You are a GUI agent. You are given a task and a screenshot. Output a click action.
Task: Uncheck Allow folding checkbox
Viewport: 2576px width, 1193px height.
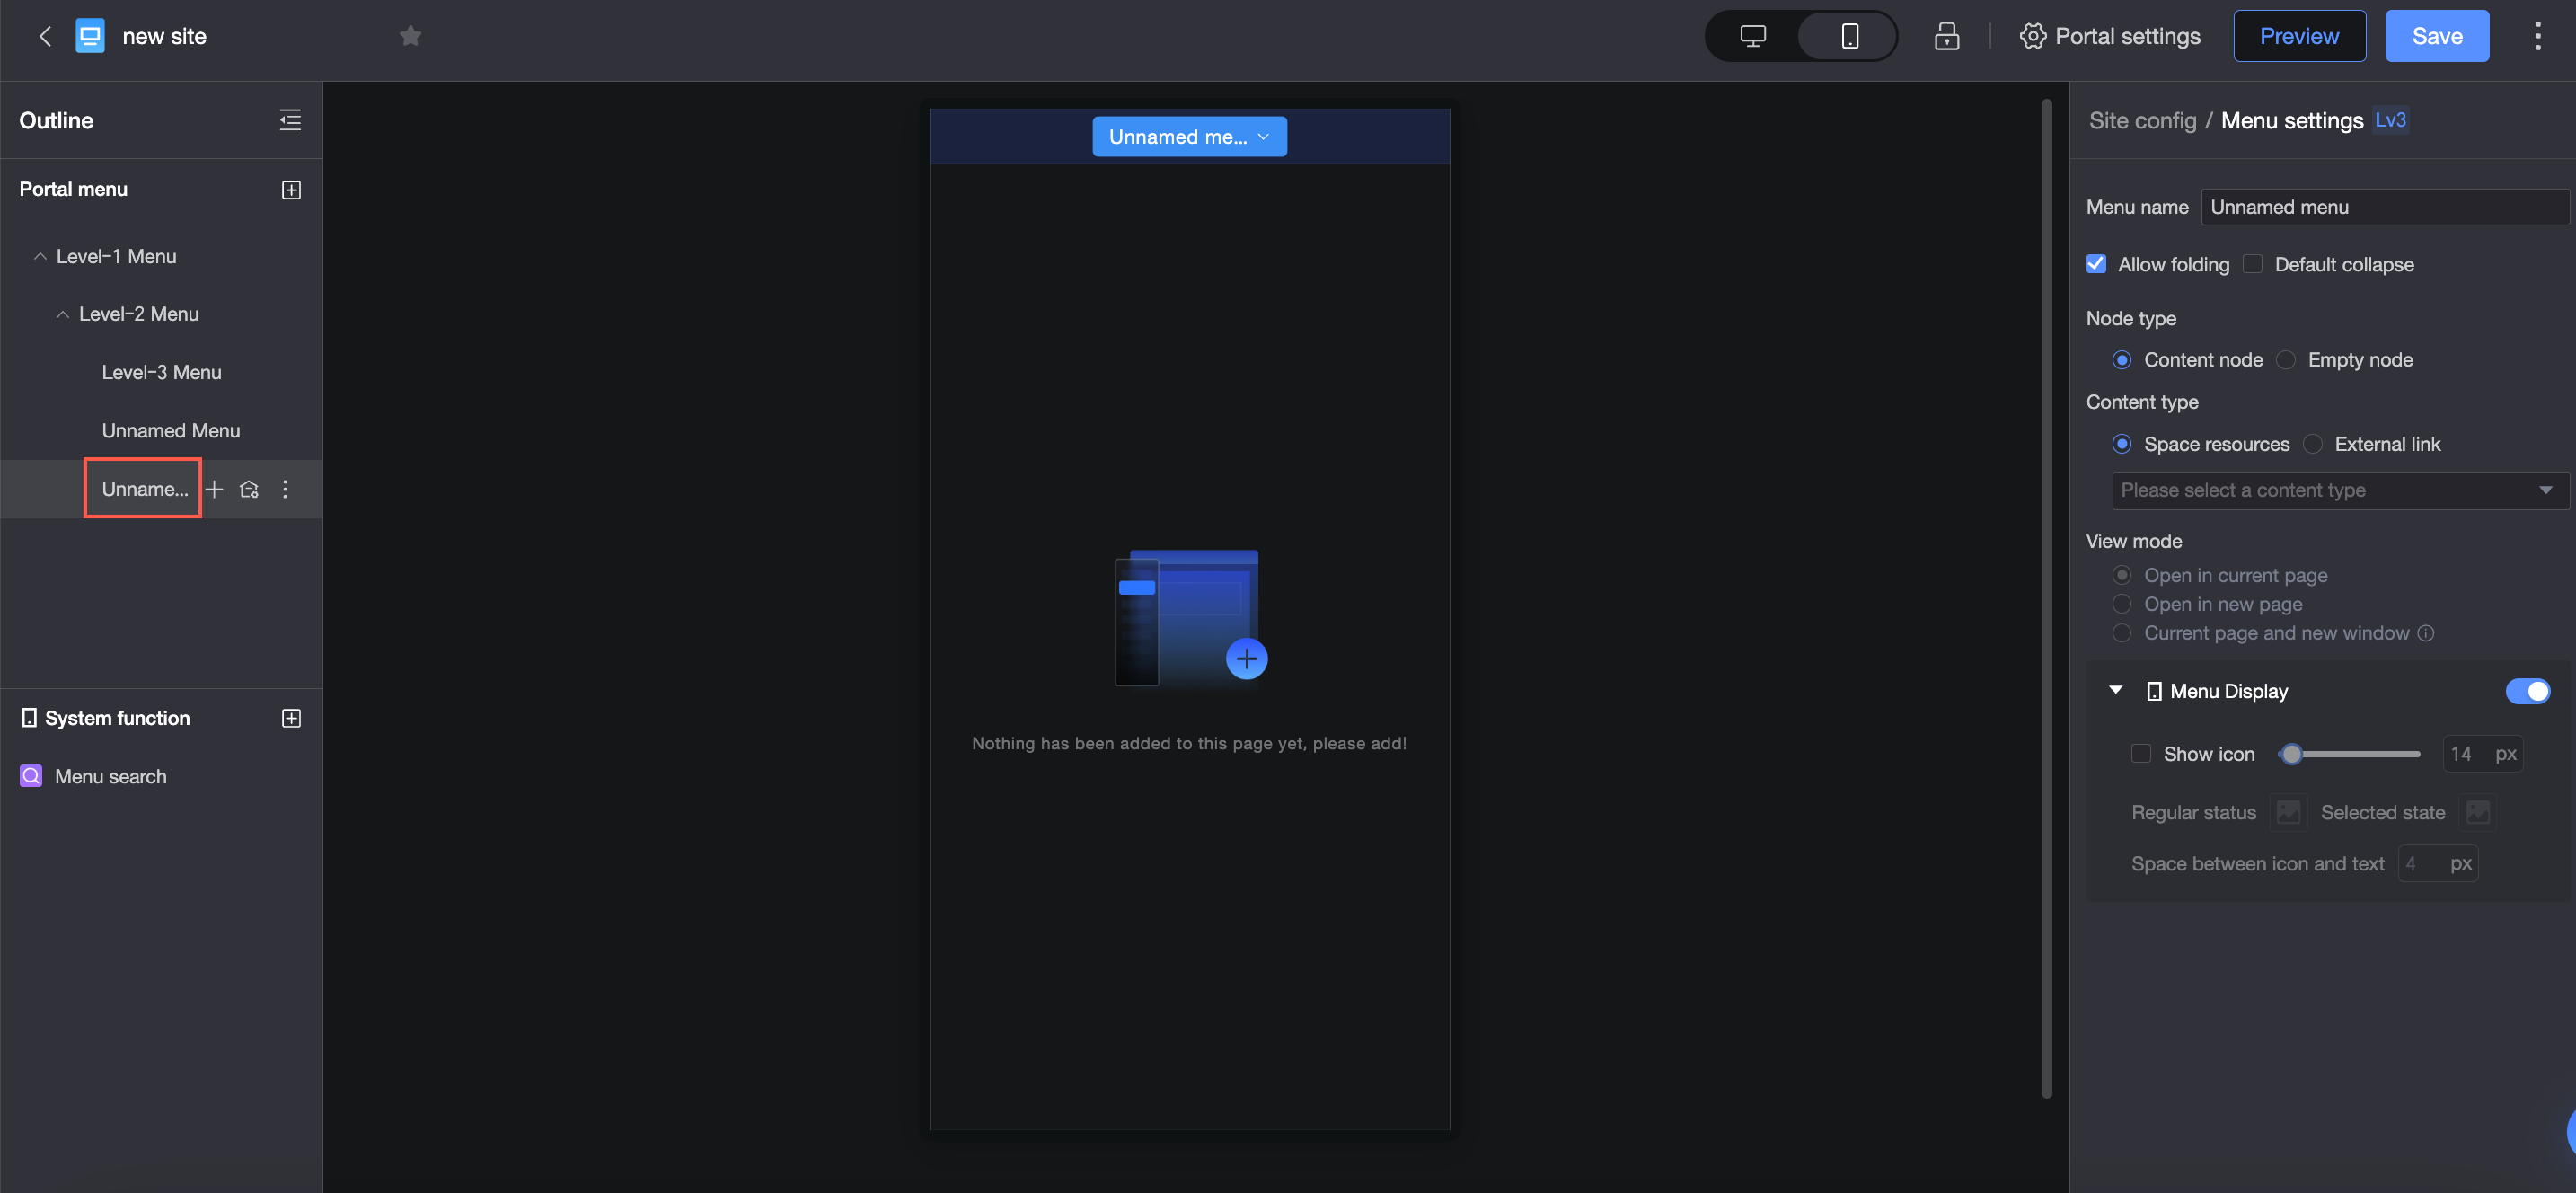click(2096, 264)
